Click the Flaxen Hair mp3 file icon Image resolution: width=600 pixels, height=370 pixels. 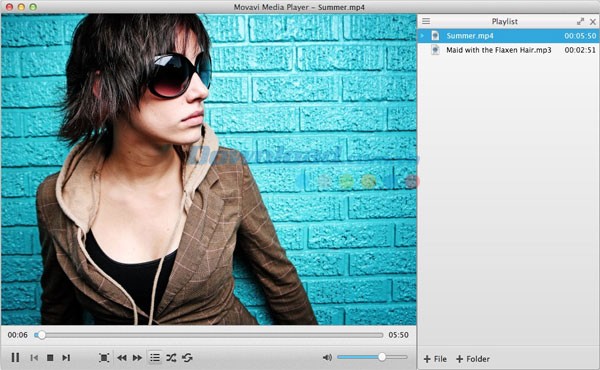point(435,50)
